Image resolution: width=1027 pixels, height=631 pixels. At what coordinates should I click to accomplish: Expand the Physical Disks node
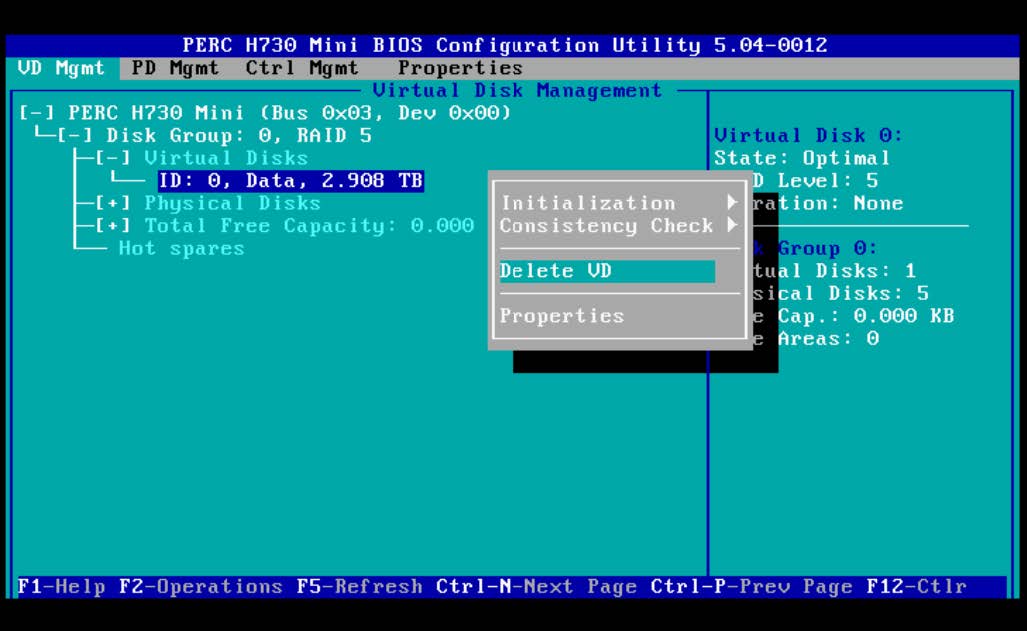[113, 203]
